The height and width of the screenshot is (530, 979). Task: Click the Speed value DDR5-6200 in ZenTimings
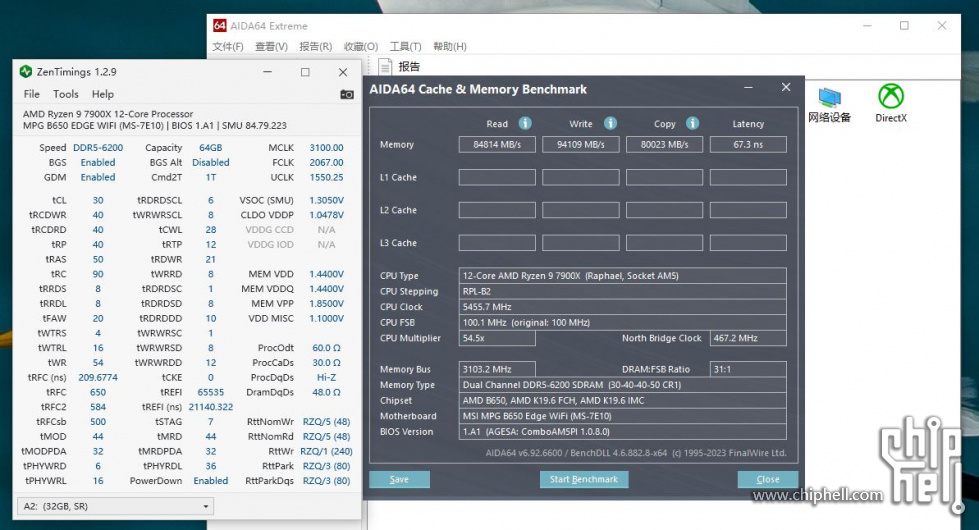click(x=98, y=148)
